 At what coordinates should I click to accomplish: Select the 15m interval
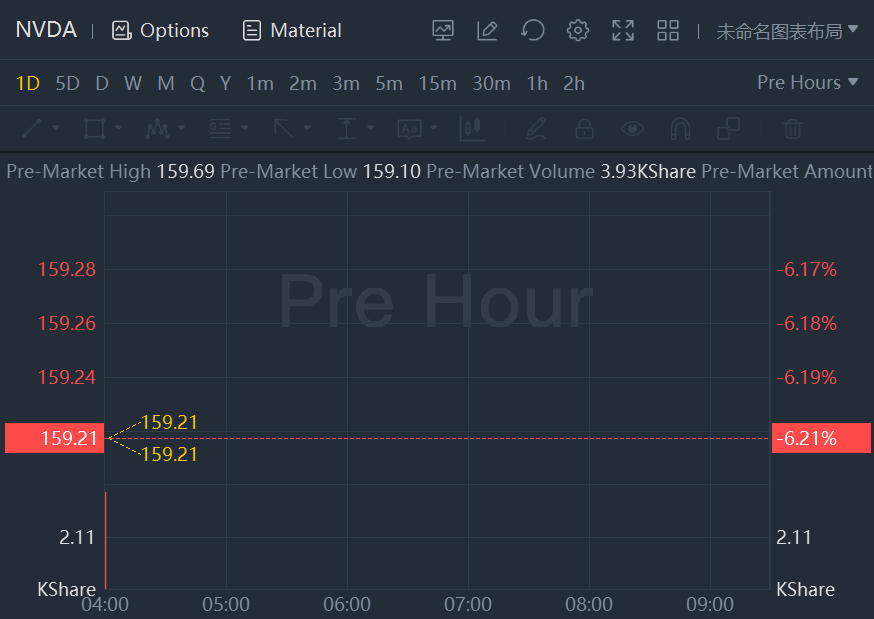pyautogui.click(x=437, y=84)
